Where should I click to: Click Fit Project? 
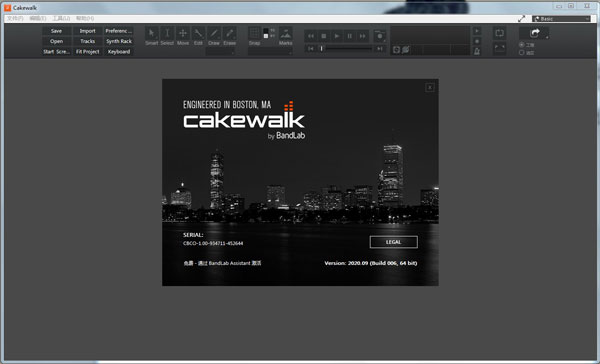88,52
